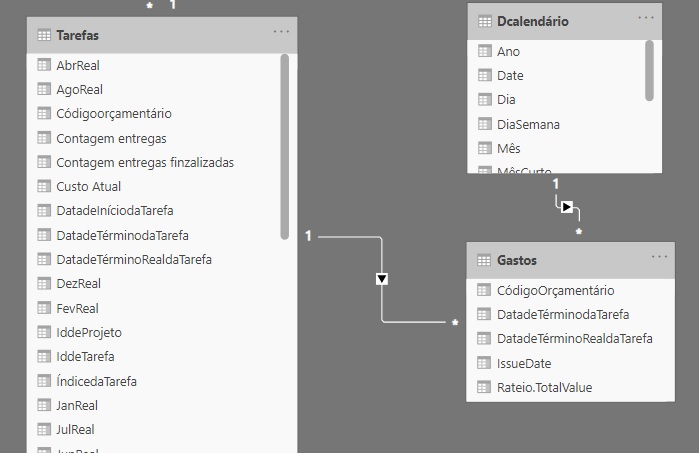Select Códigoorçamentário field in Tarefas
The height and width of the screenshot is (453, 699).
[x=114, y=114]
